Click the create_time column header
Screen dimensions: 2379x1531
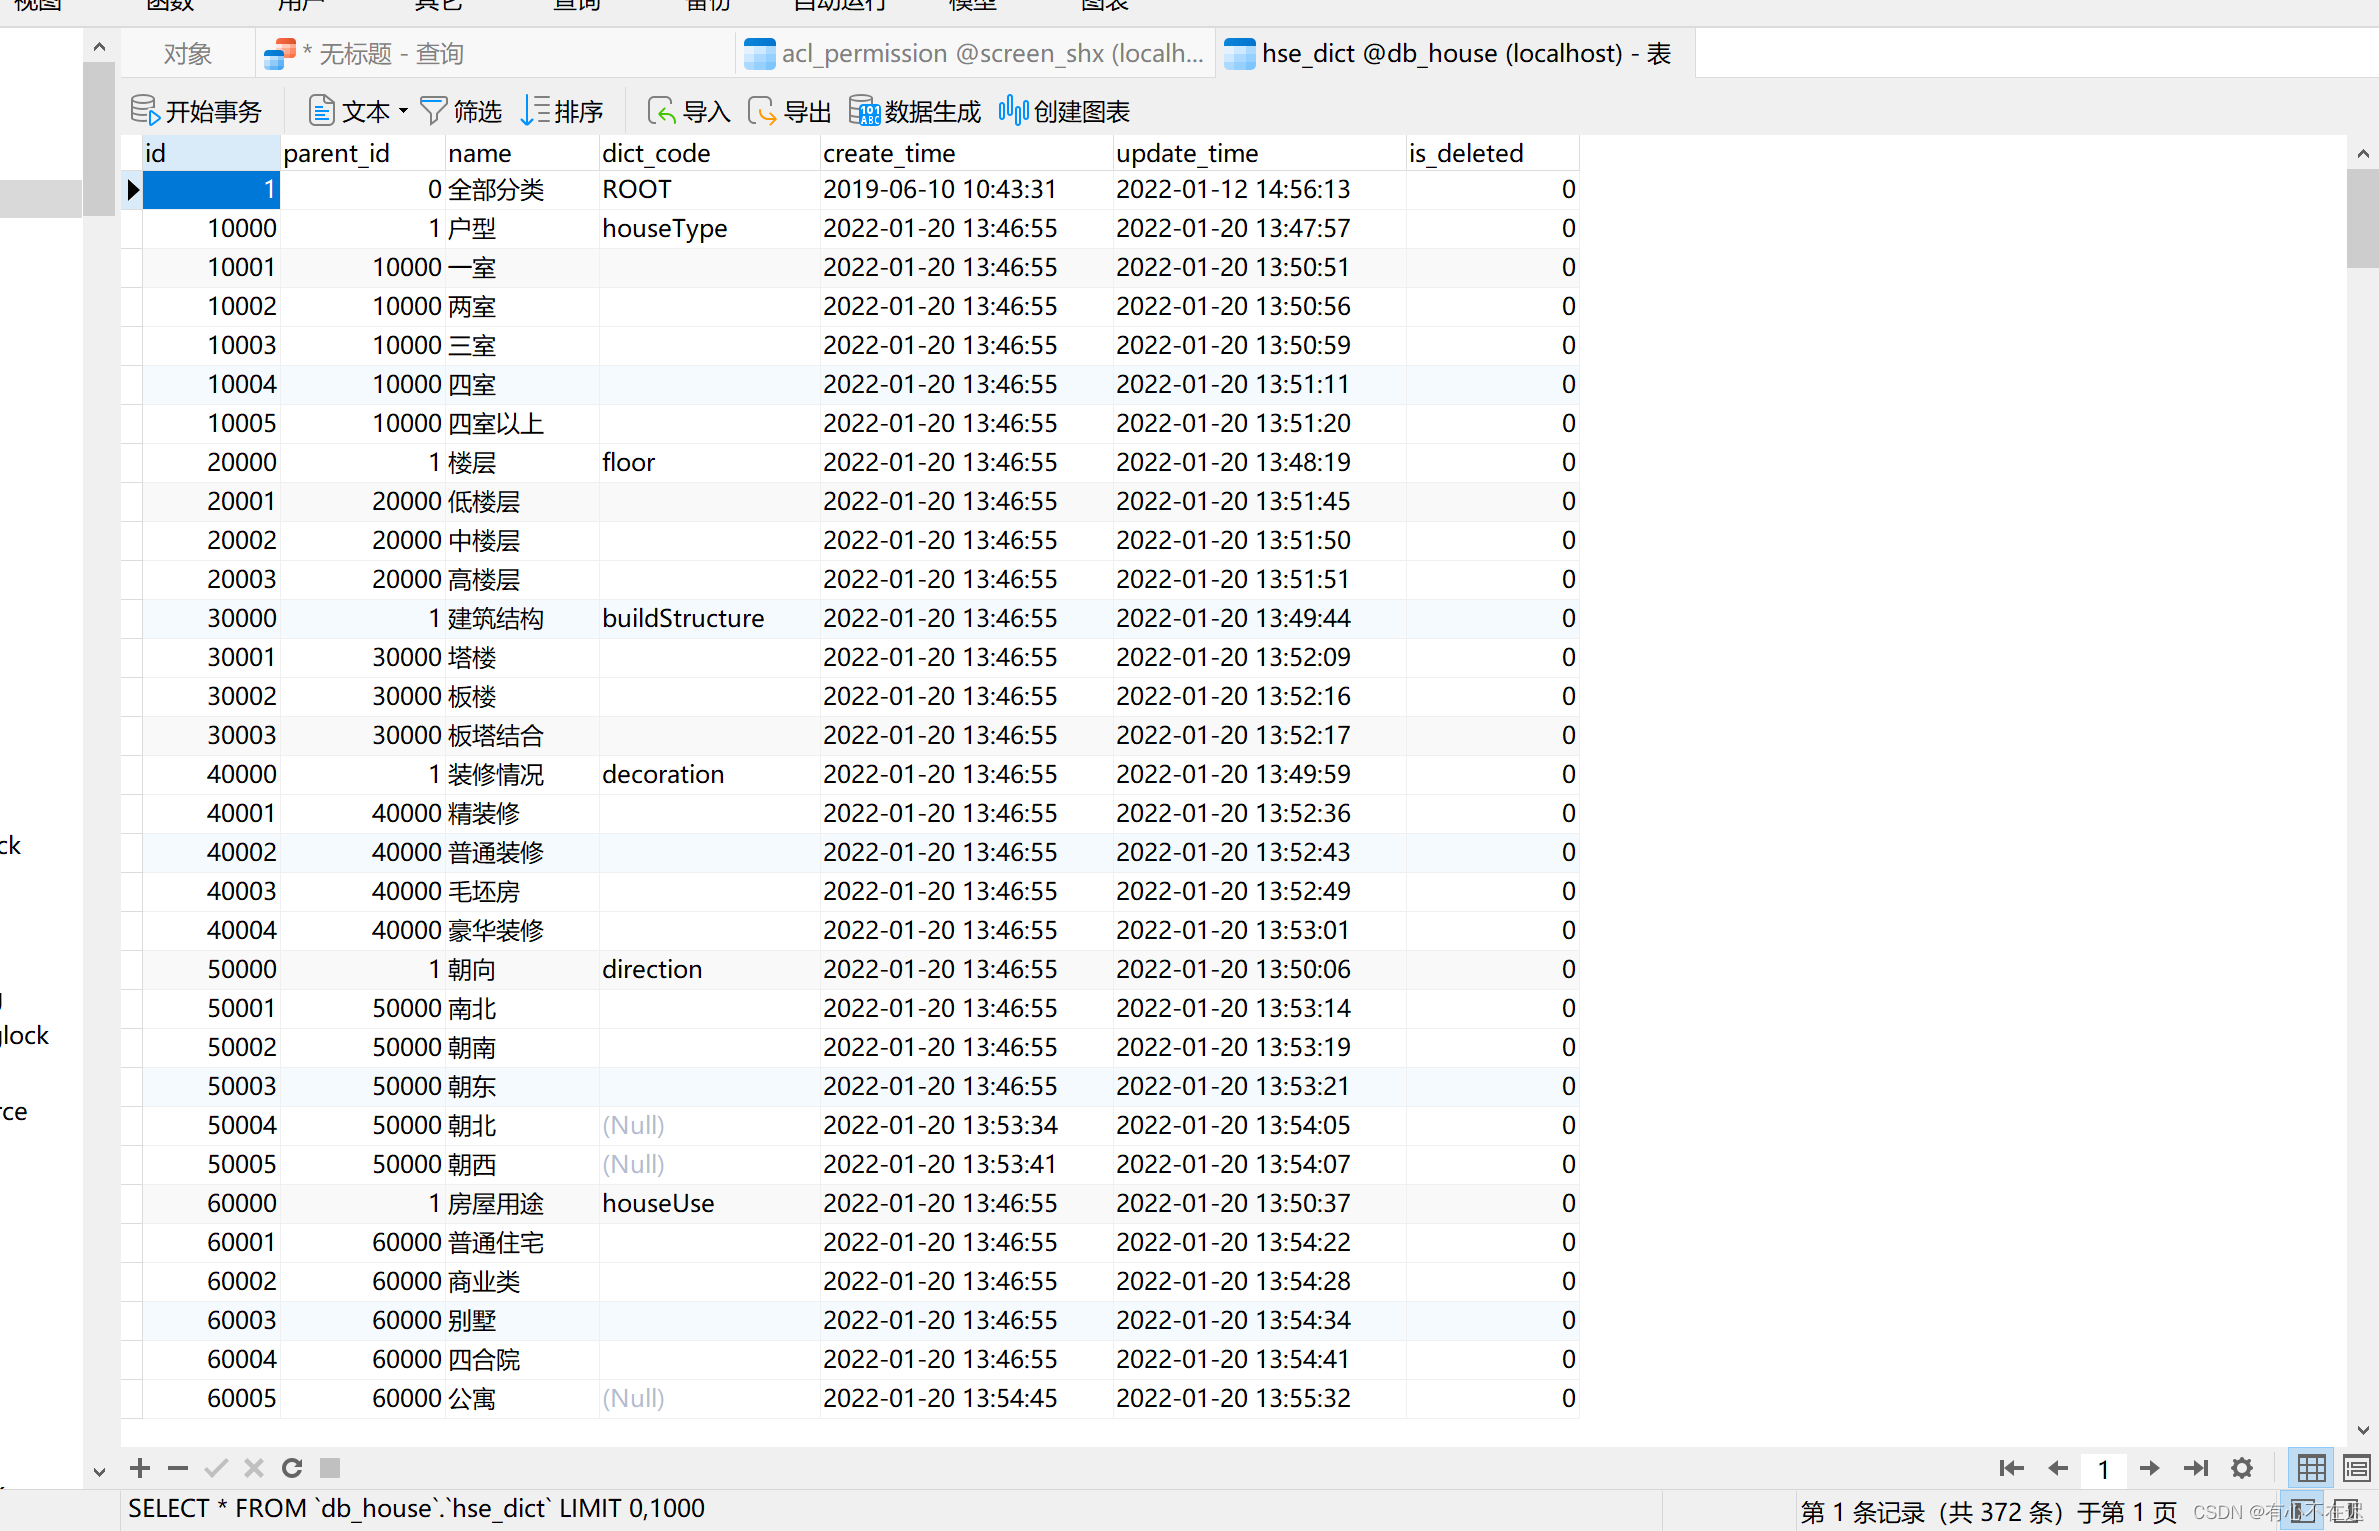coord(966,152)
